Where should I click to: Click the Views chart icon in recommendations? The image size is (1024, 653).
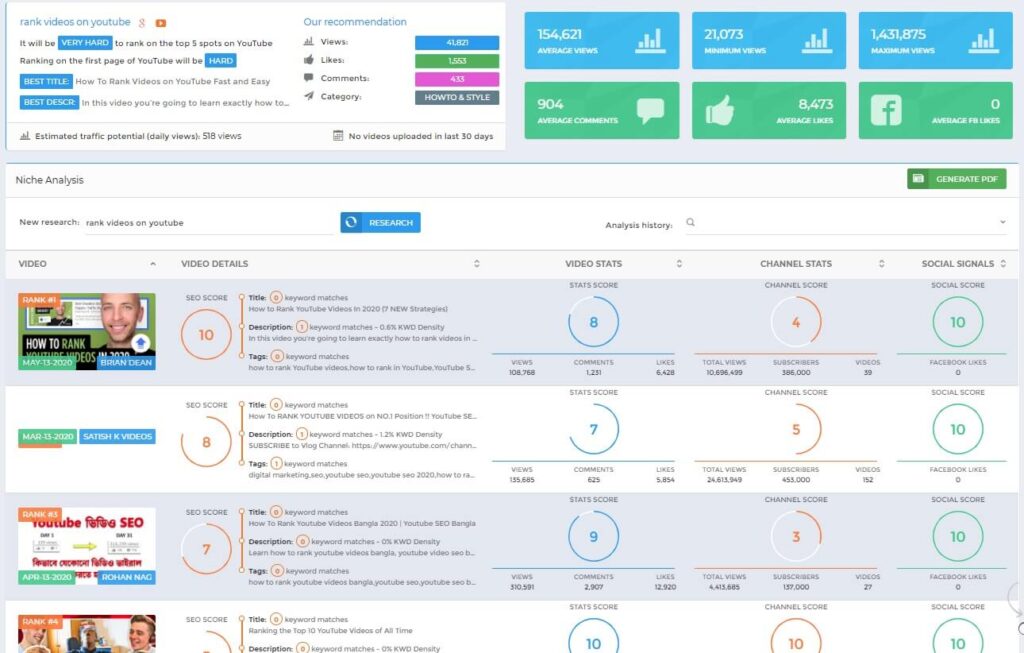pyautogui.click(x=309, y=41)
